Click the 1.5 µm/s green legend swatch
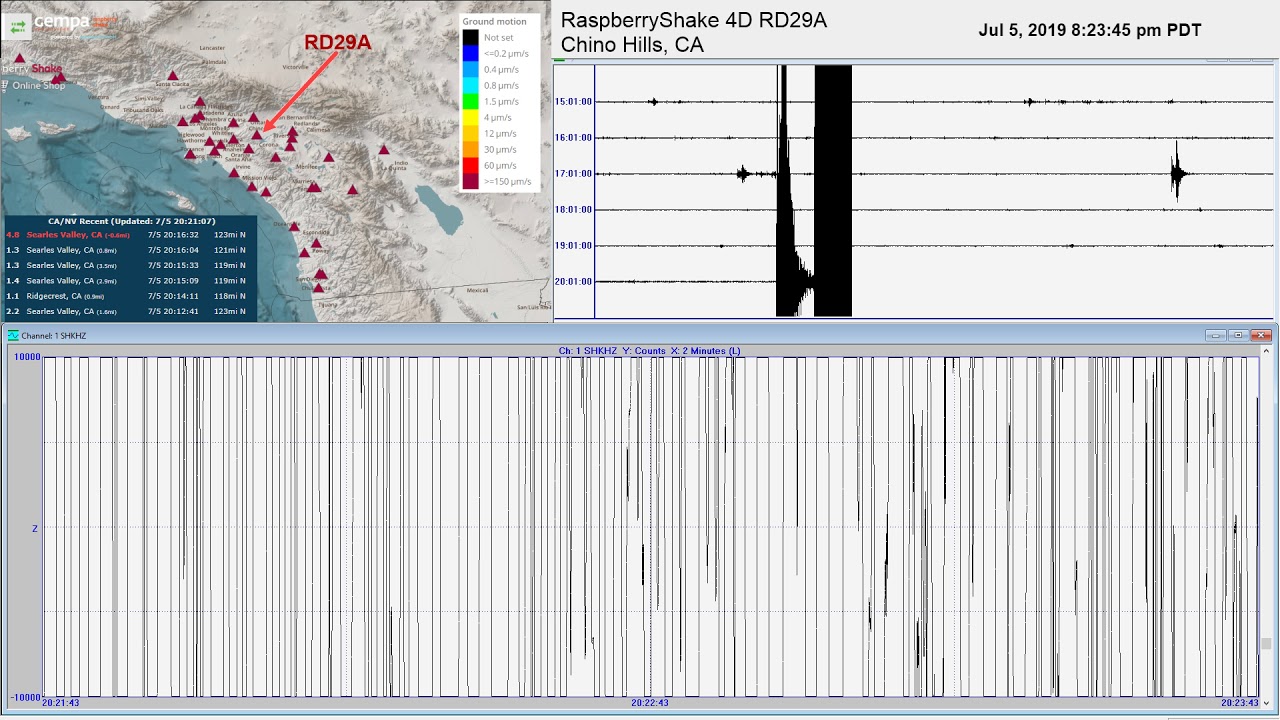 pyautogui.click(x=470, y=101)
